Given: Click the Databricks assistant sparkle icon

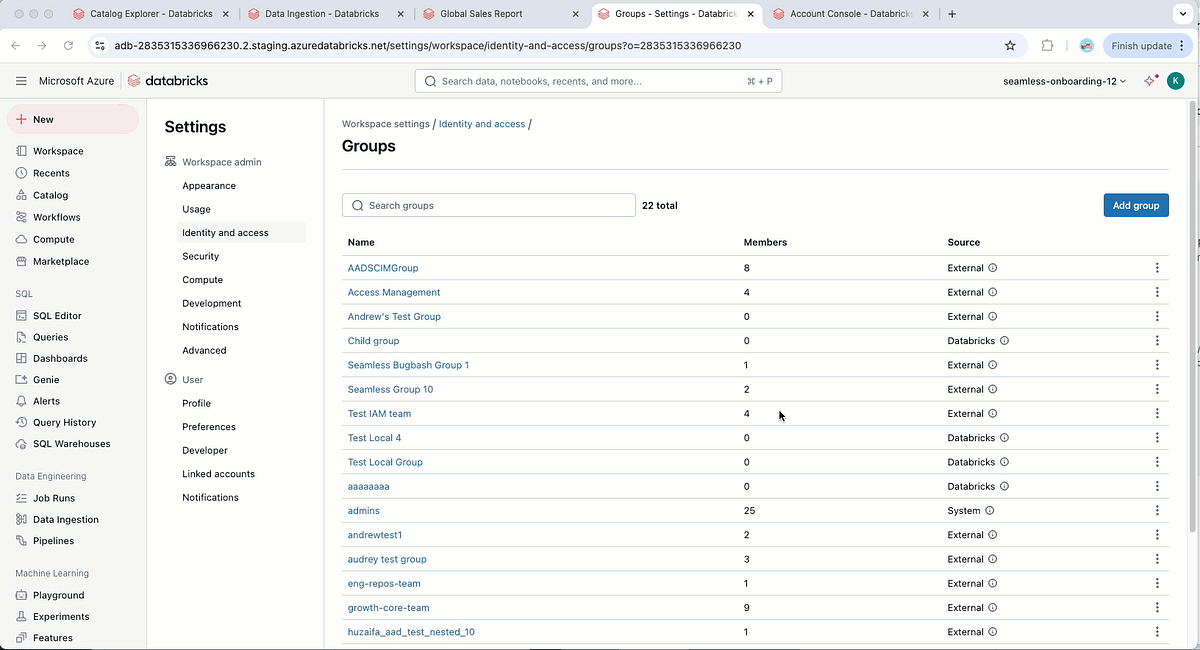Looking at the screenshot, I should [x=1149, y=80].
